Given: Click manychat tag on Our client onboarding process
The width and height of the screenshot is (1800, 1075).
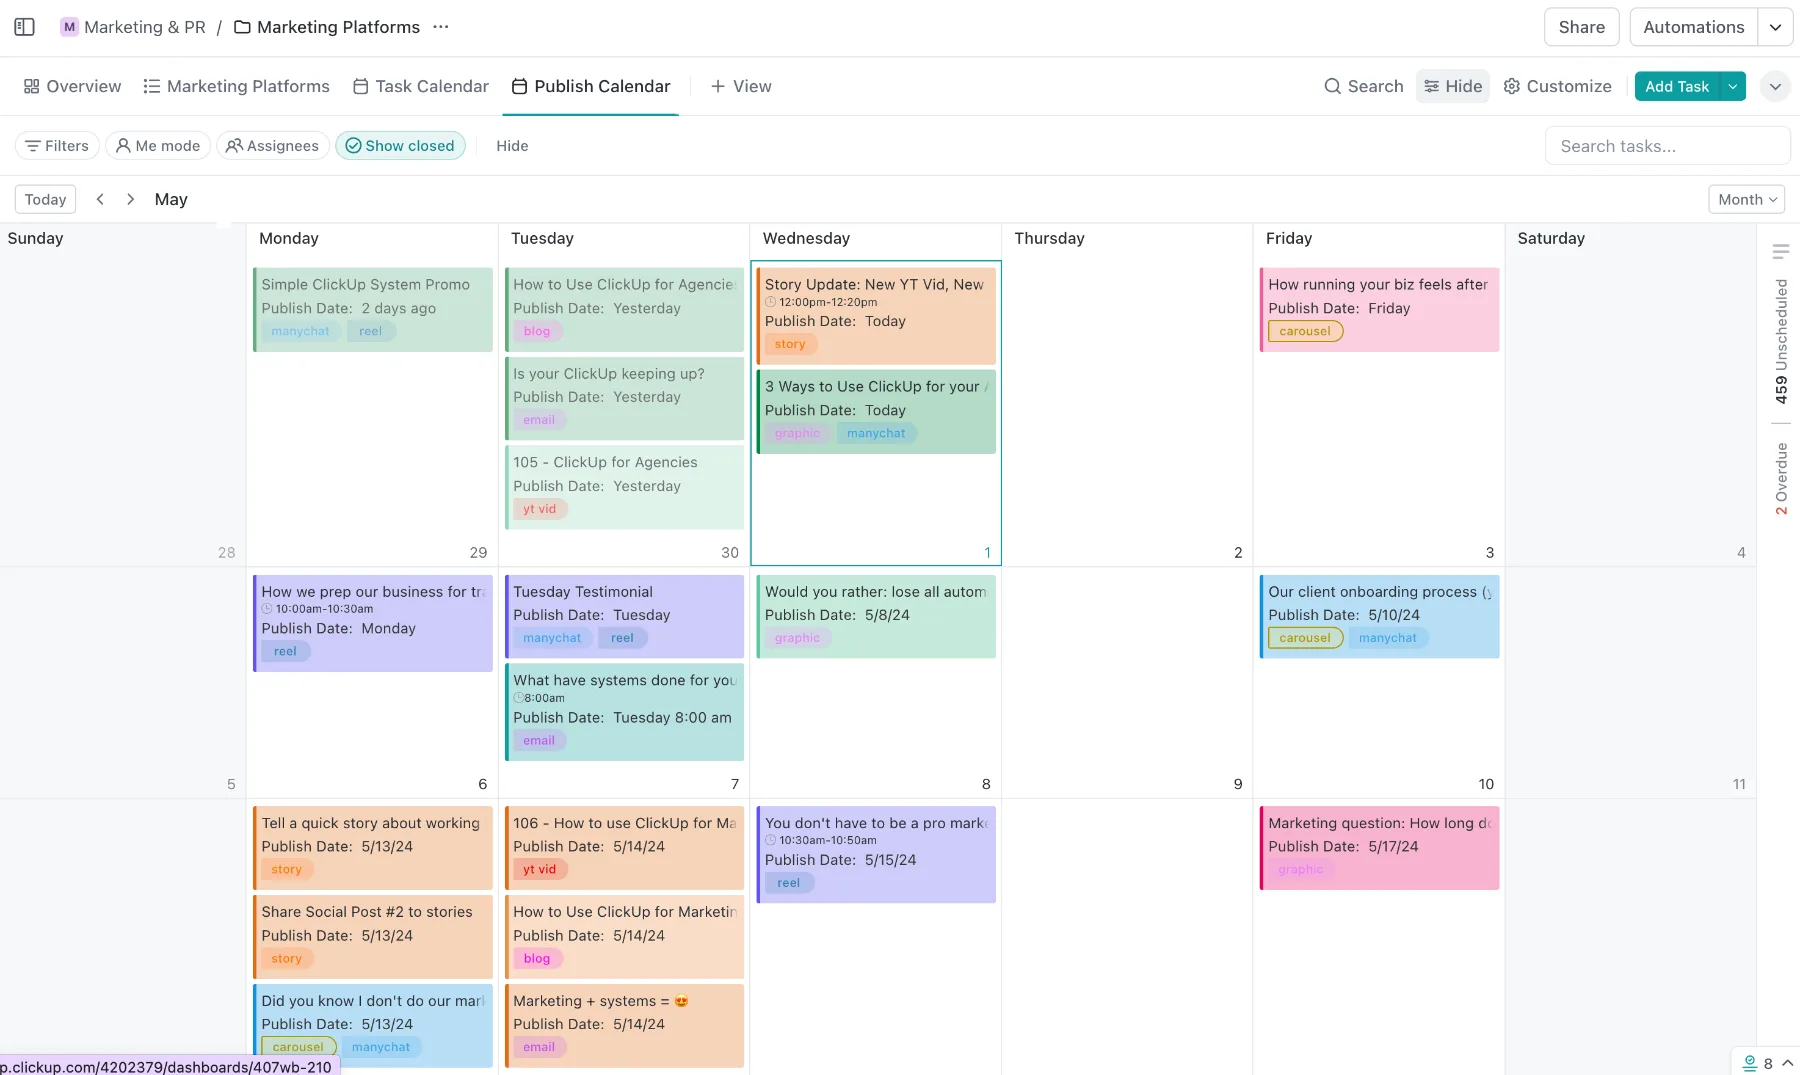Looking at the screenshot, I should point(1388,638).
